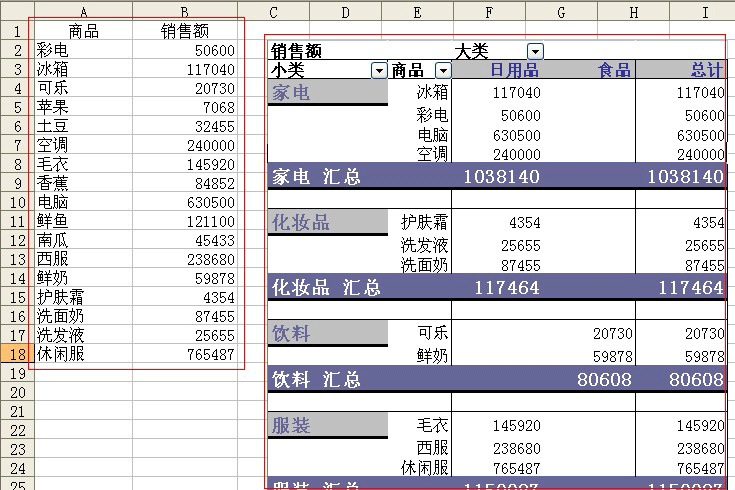The width and height of the screenshot is (735, 490).
Task: Click the 食品 column header in pivot table
Action: pos(614,70)
